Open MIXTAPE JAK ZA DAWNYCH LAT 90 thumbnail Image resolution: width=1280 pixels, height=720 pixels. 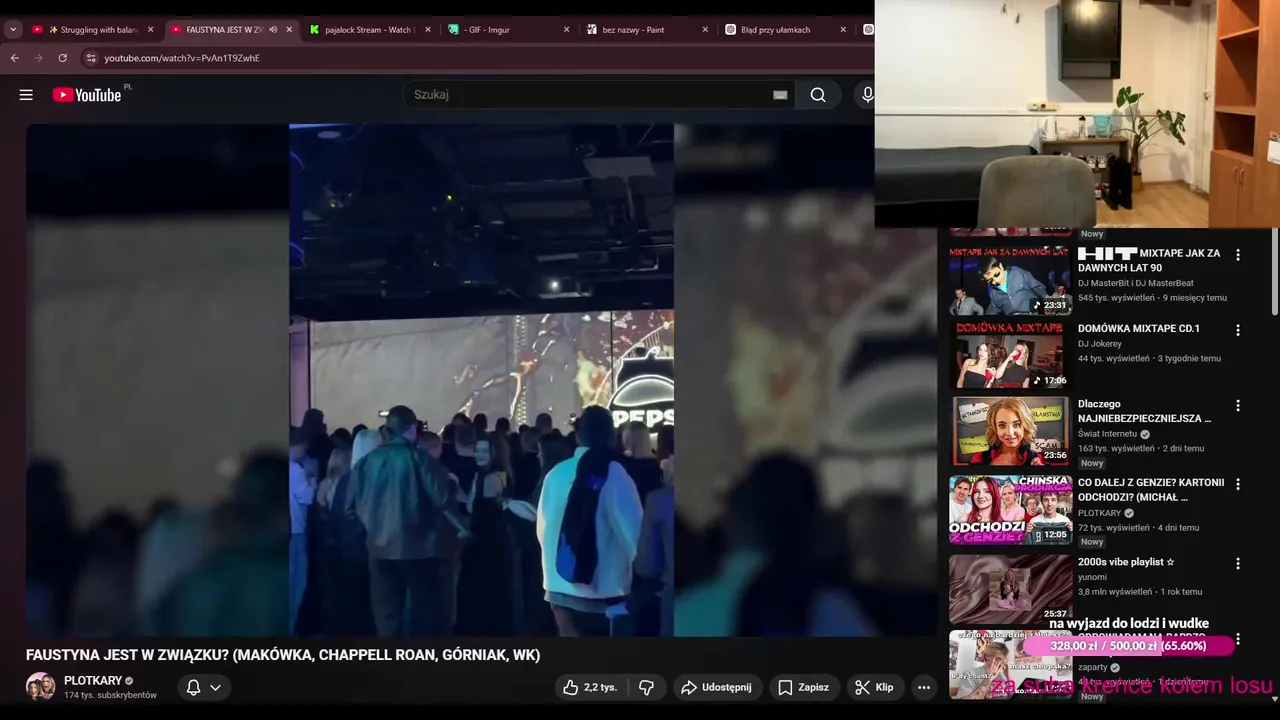(x=1010, y=280)
